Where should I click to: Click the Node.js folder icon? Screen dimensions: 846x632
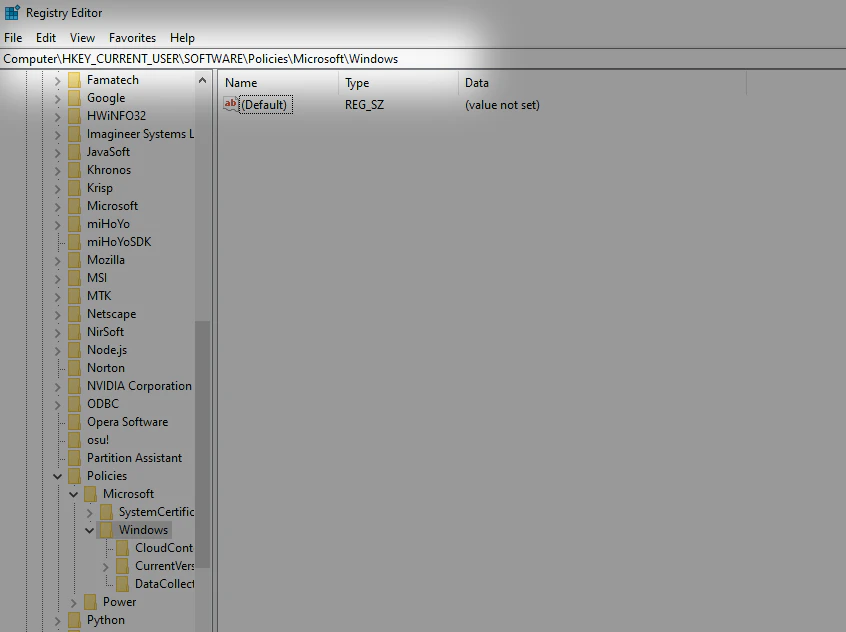click(x=74, y=350)
